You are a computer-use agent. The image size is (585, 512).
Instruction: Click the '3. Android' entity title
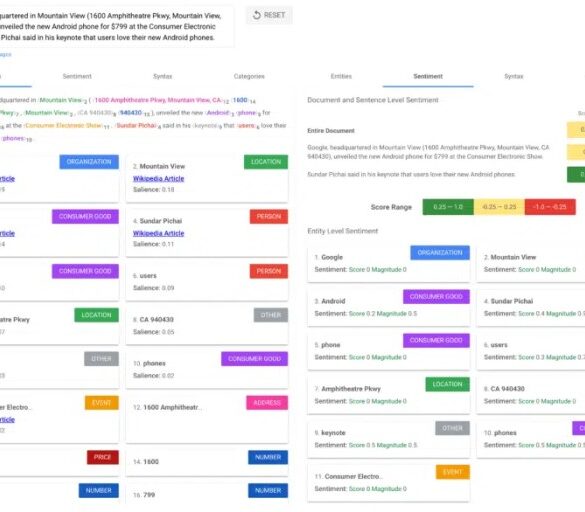click(x=330, y=301)
